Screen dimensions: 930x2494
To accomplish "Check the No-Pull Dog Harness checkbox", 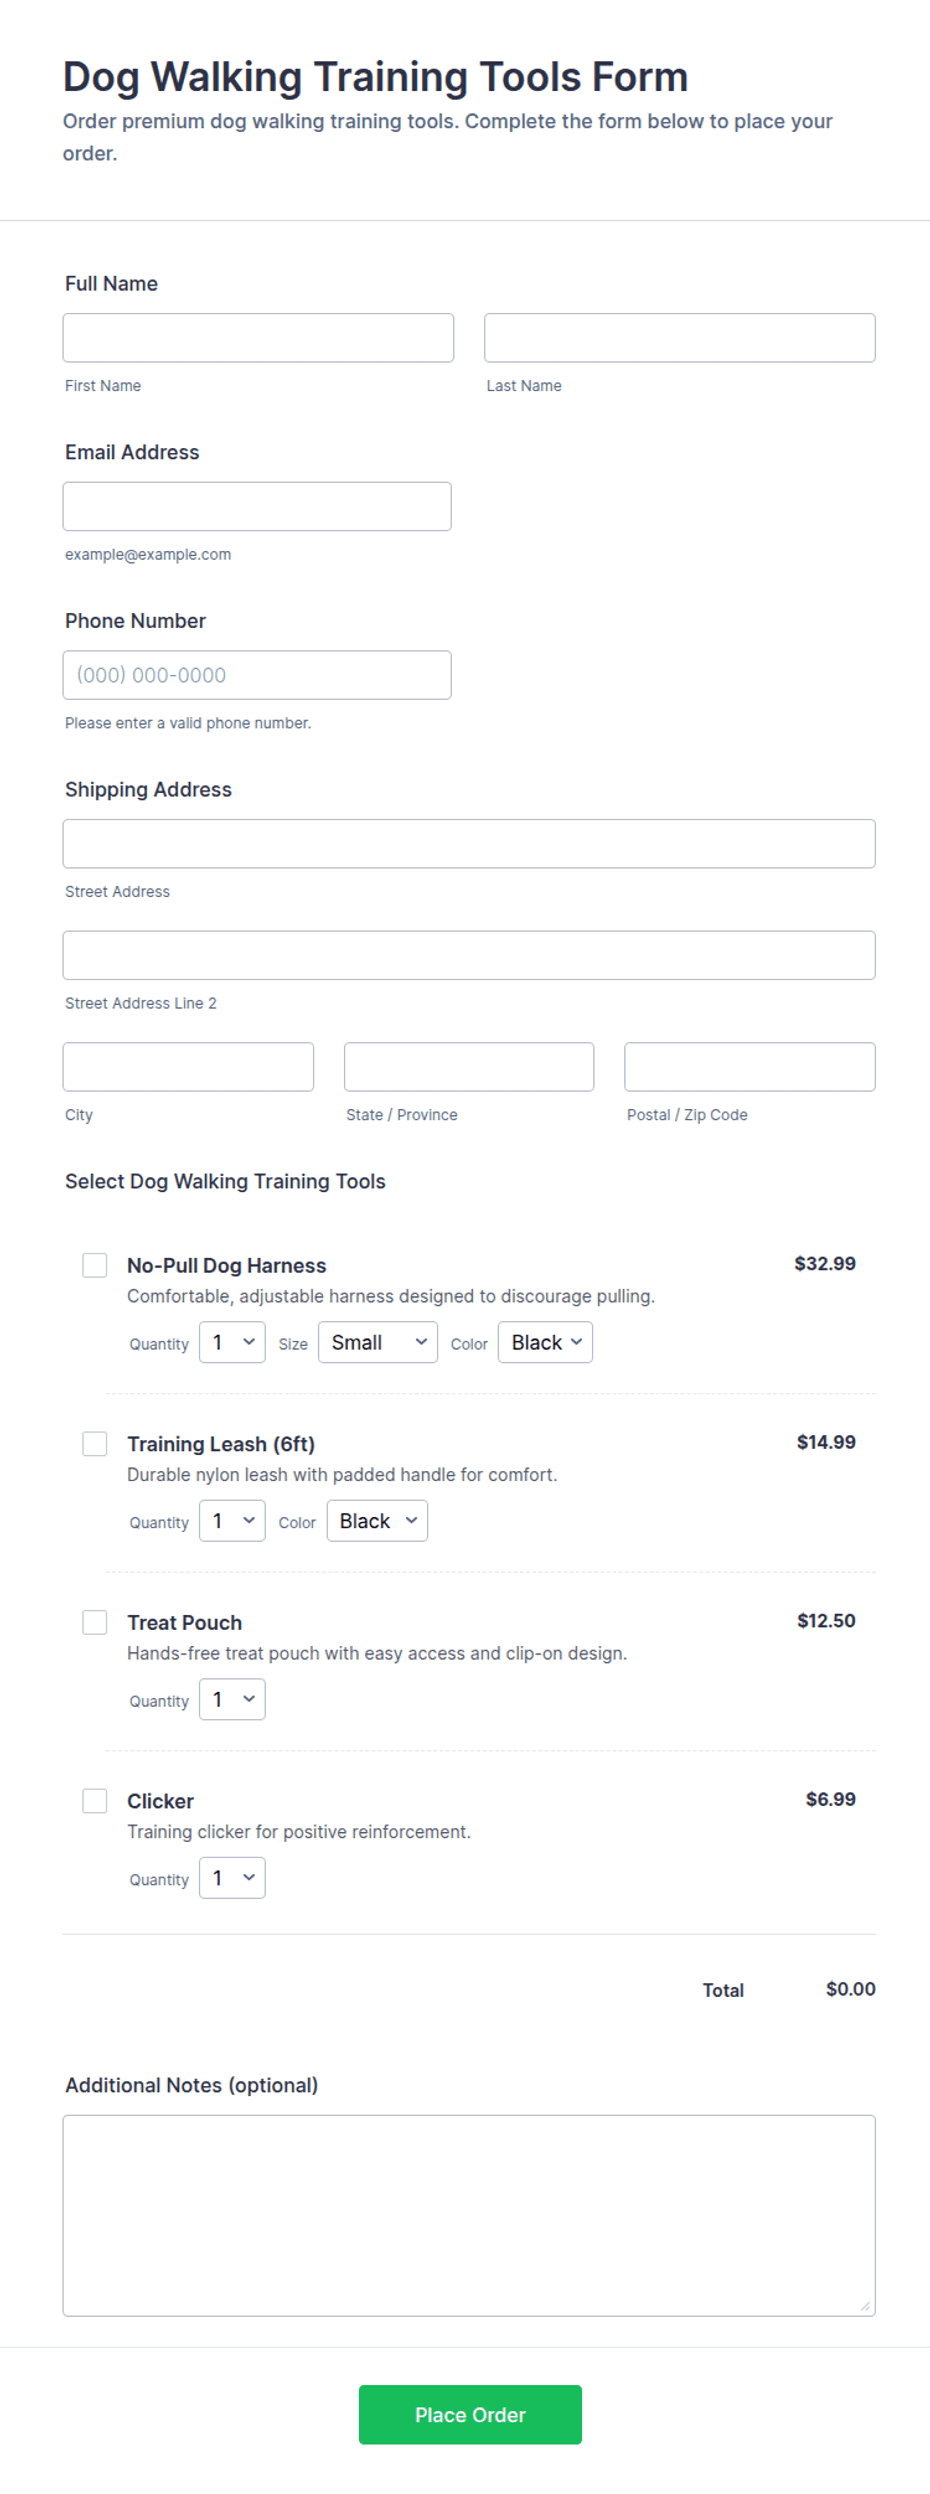I will [x=95, y=1265].
